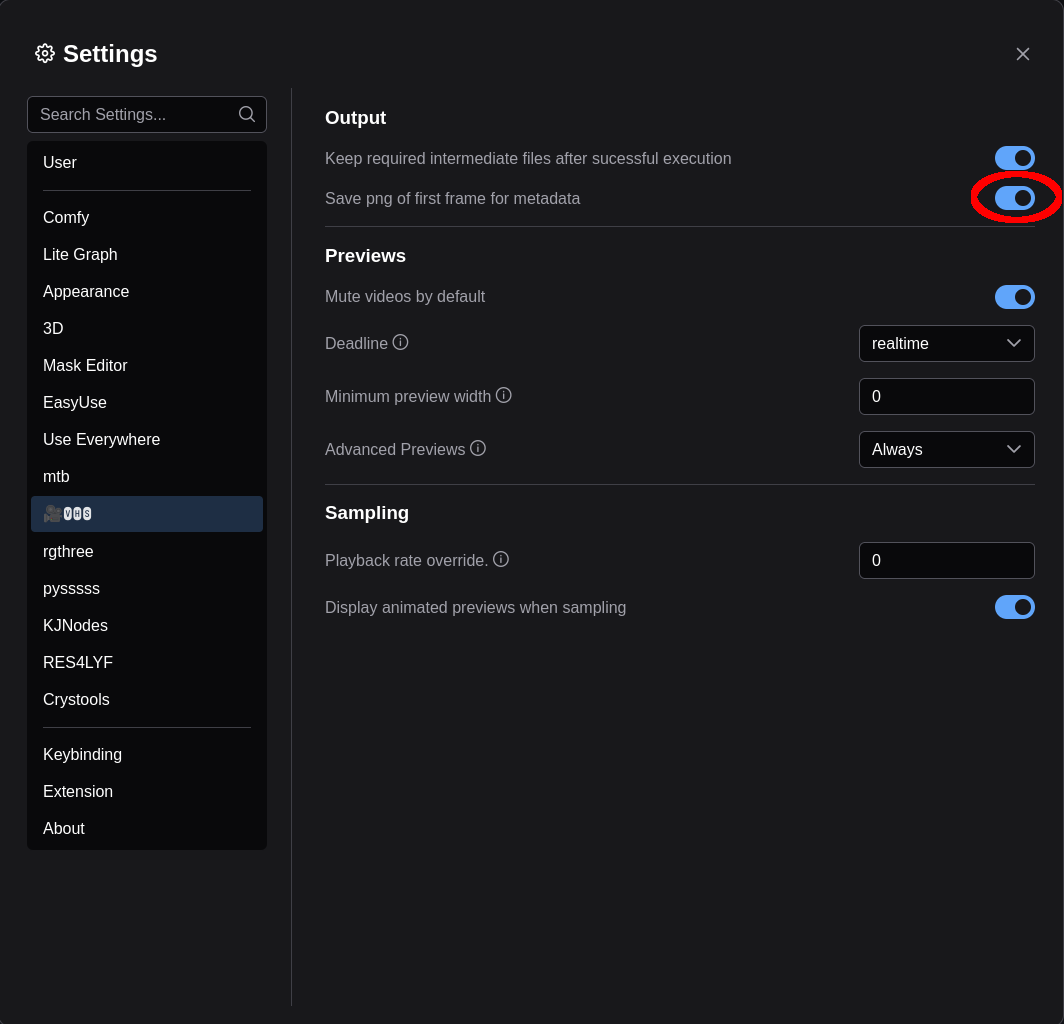Click the Playback rate override number field
Screen dimensions: 1064x1024
(x=946, y=560)
